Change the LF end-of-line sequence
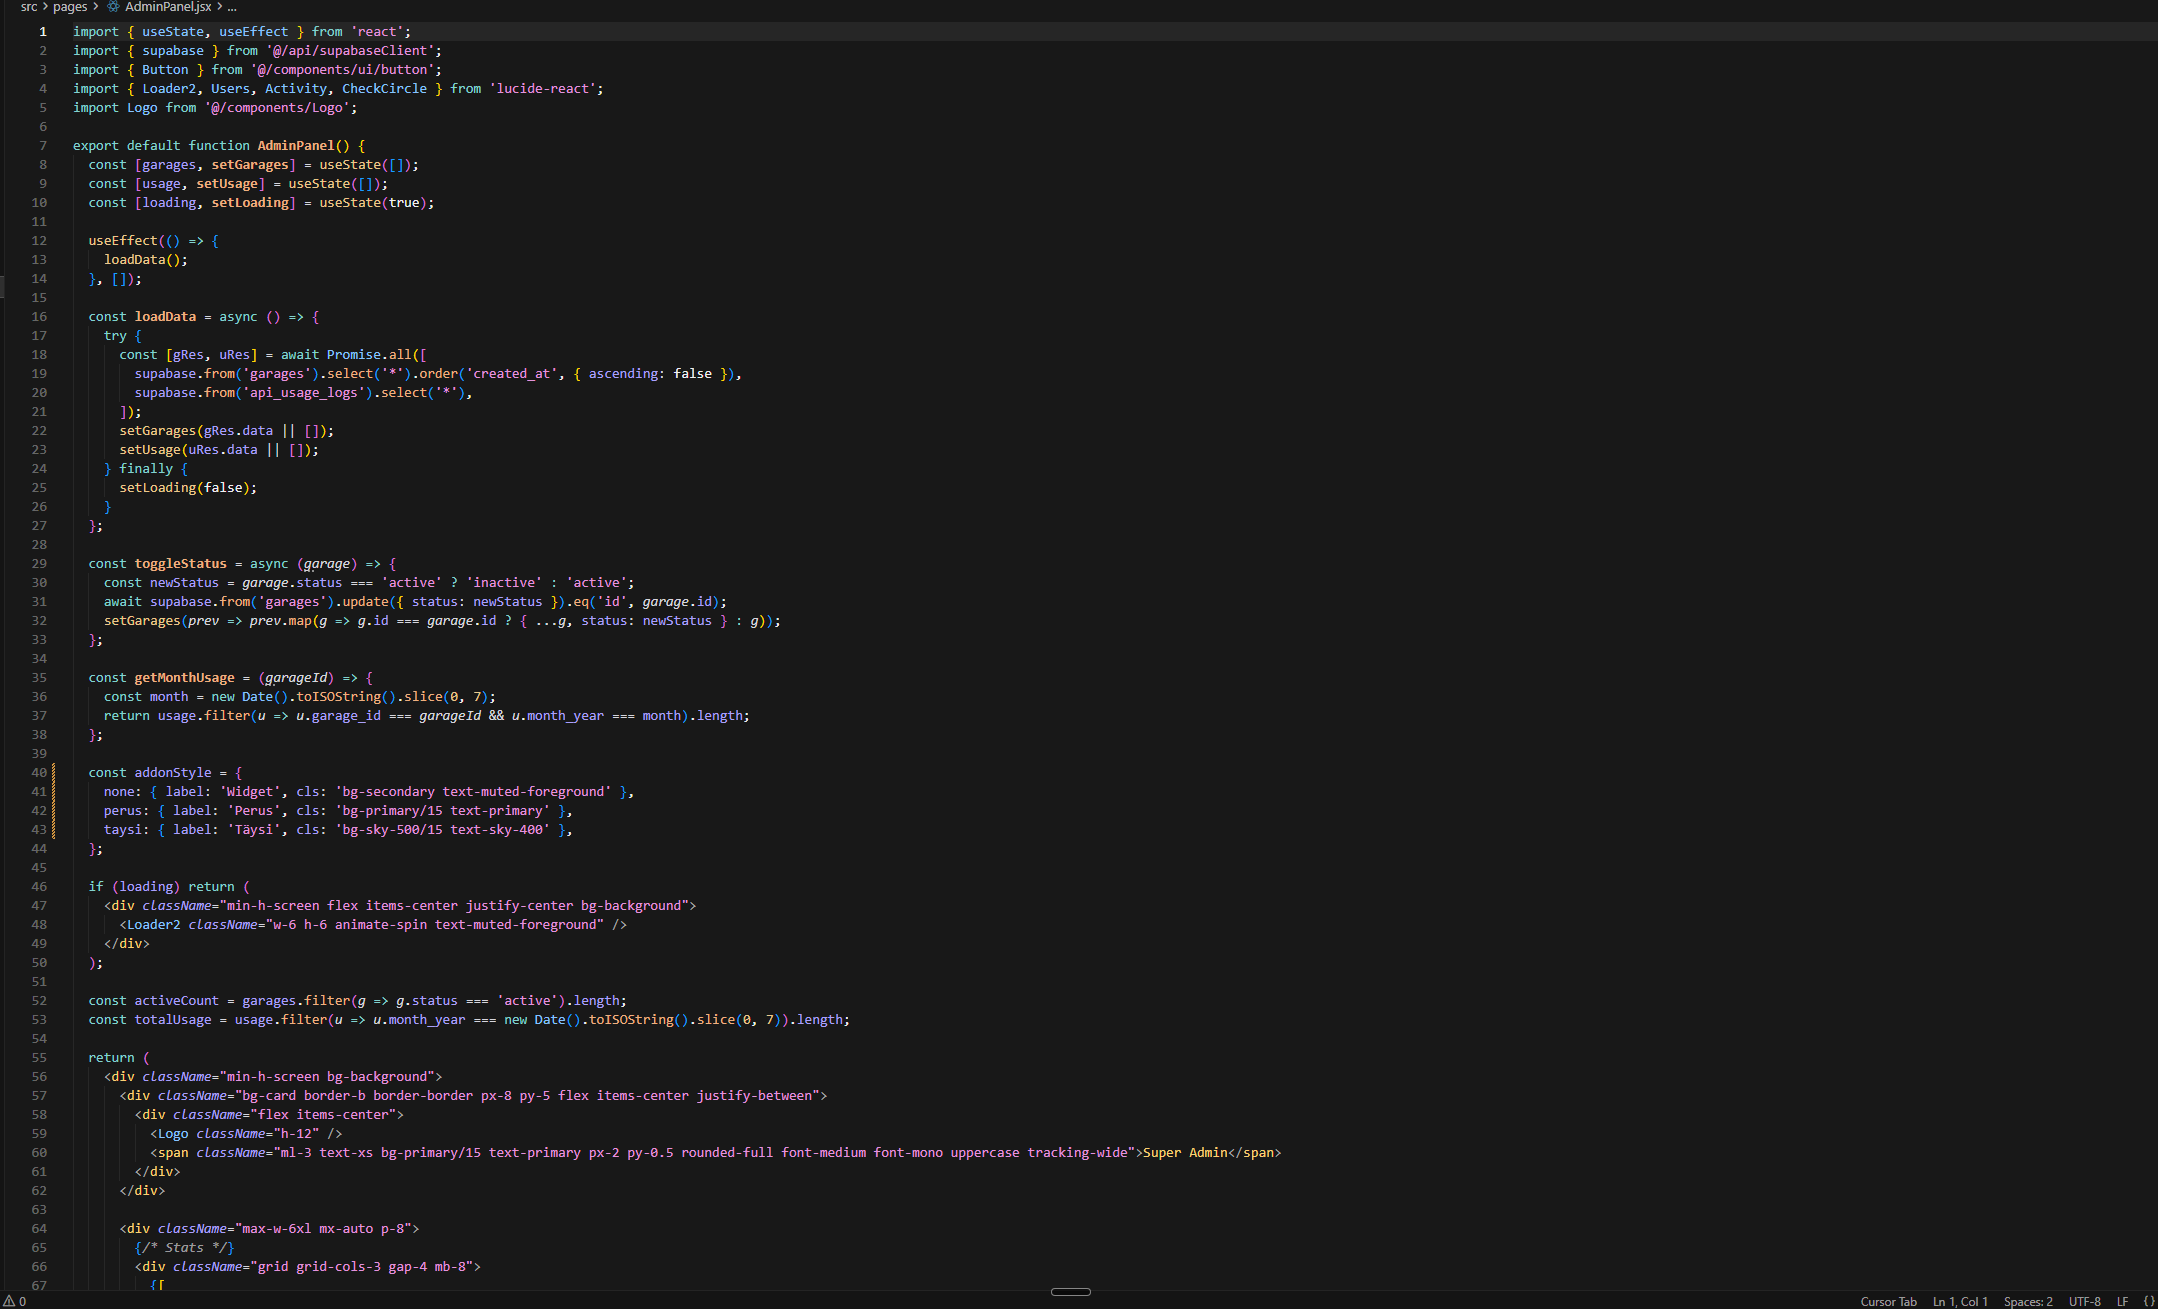 2122,1301
